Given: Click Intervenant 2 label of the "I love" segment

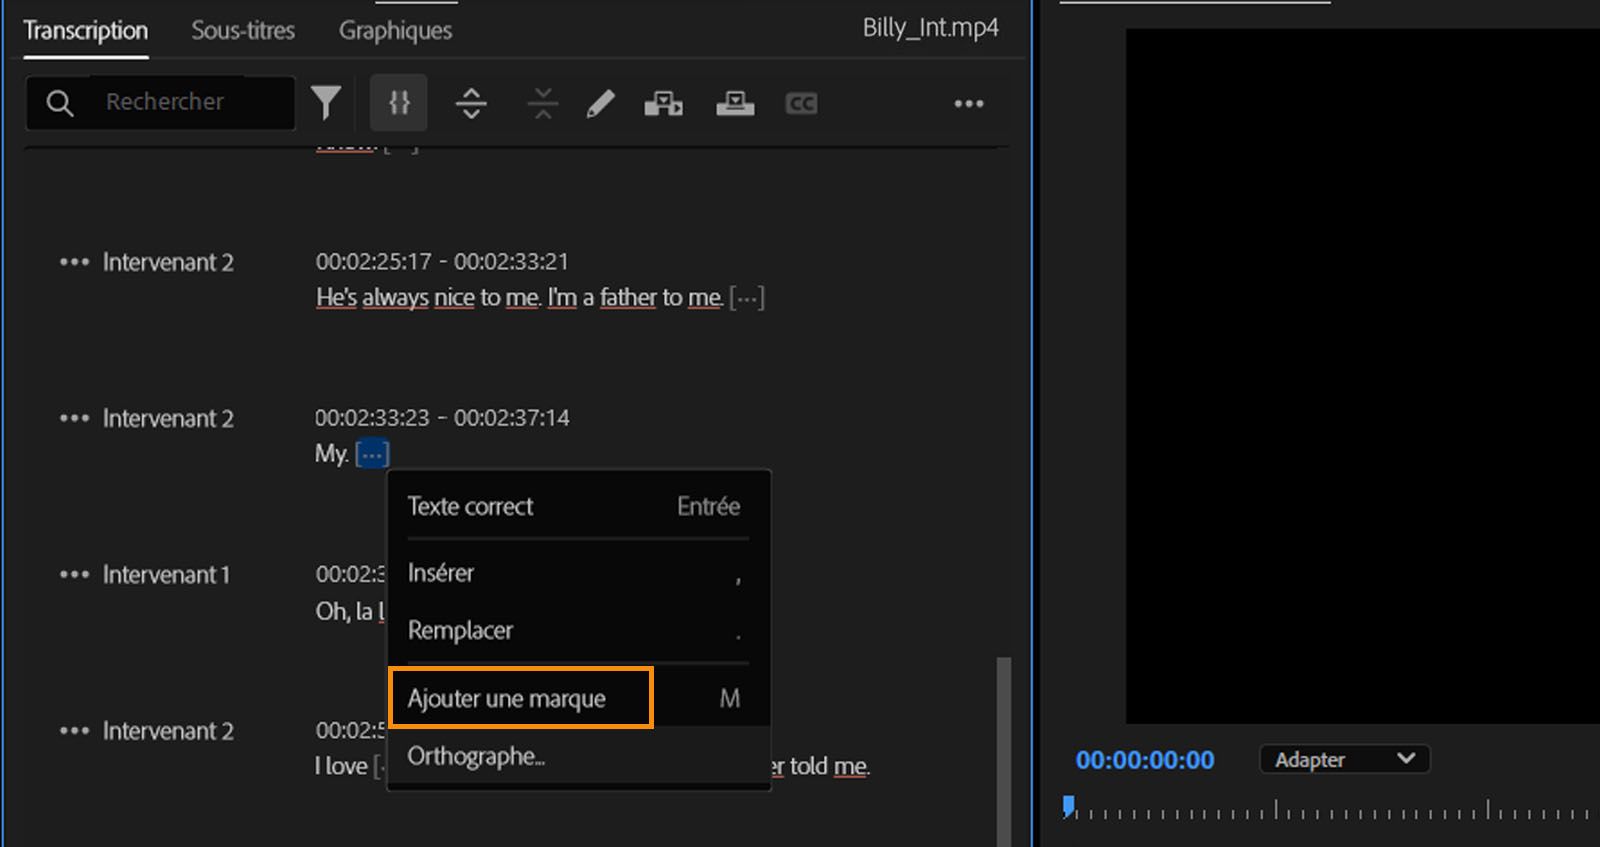Looking at the screenshot, I should coord(168,731).
